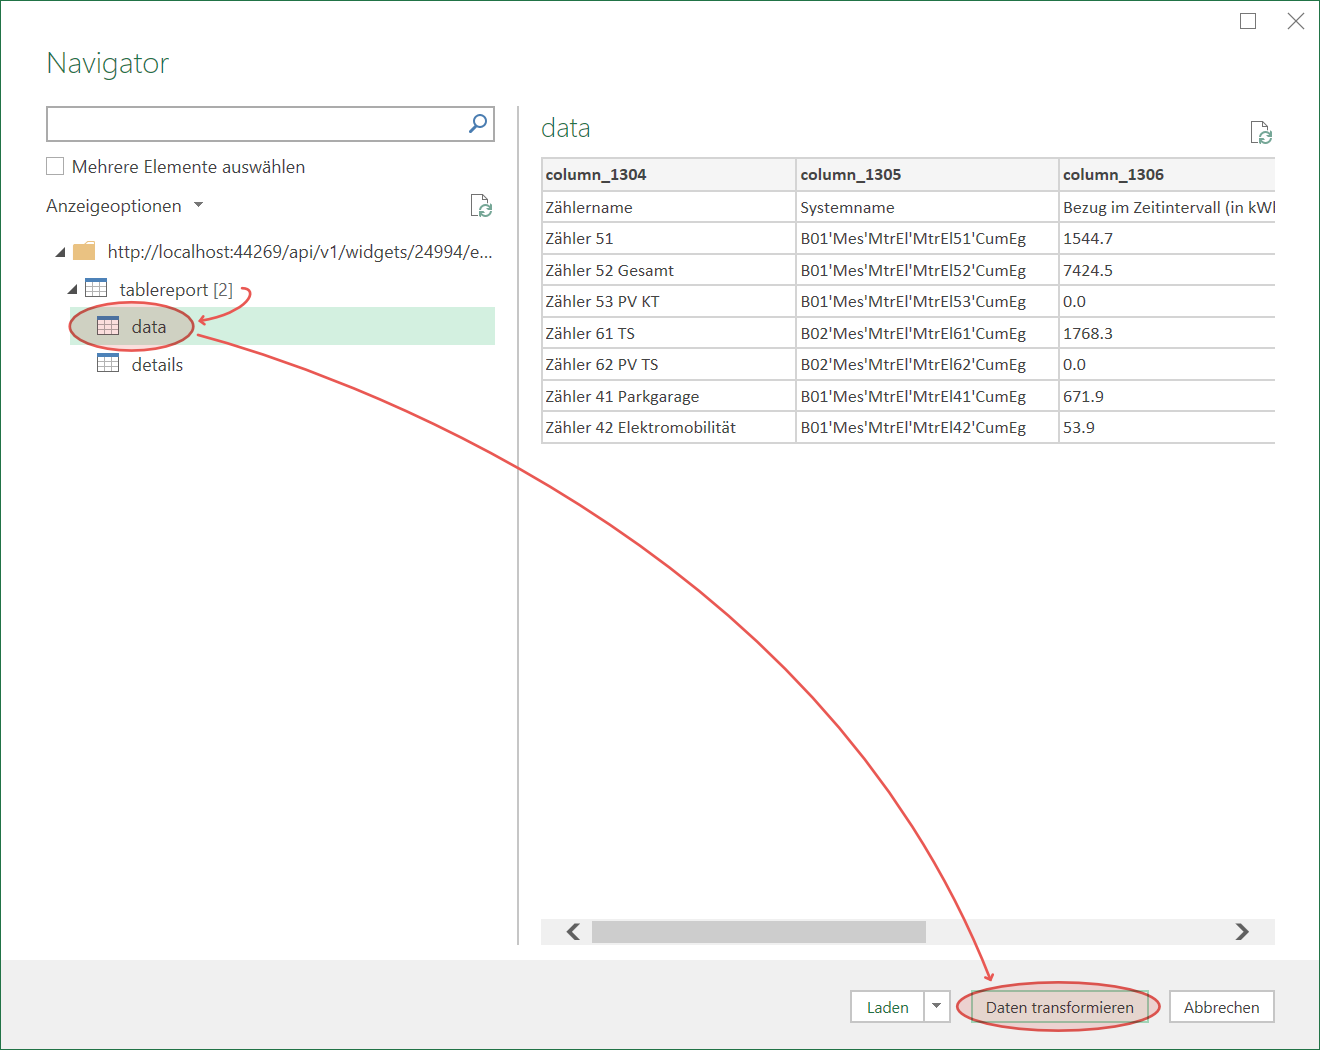This screenshot has width=1320, height=1050.
Task: Open the Anzeigeoptionen dropdown
Action: [125, 205]
